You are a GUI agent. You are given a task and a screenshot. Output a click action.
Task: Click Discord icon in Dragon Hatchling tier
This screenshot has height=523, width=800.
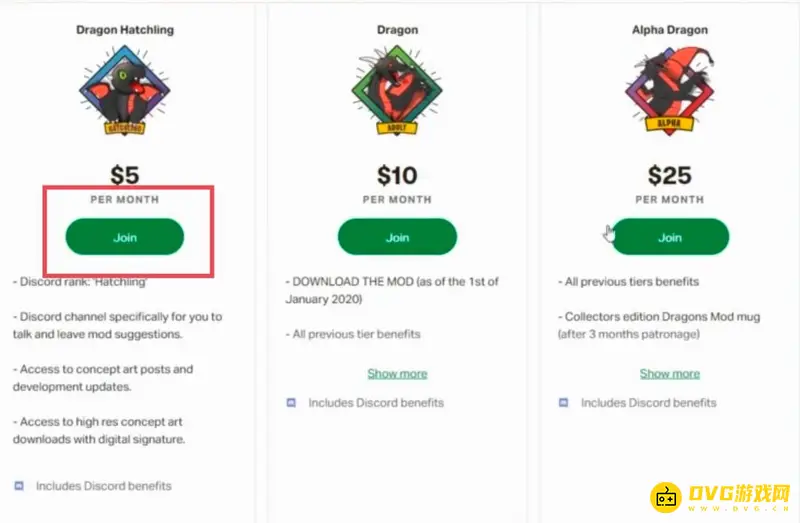[x=19, y=486]
